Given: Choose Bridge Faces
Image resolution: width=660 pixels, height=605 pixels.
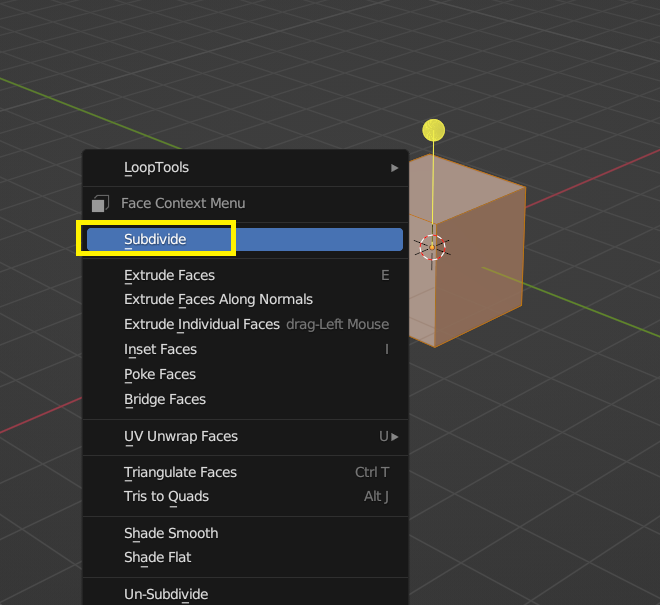Looking at the screenshot, I should 245,399.
